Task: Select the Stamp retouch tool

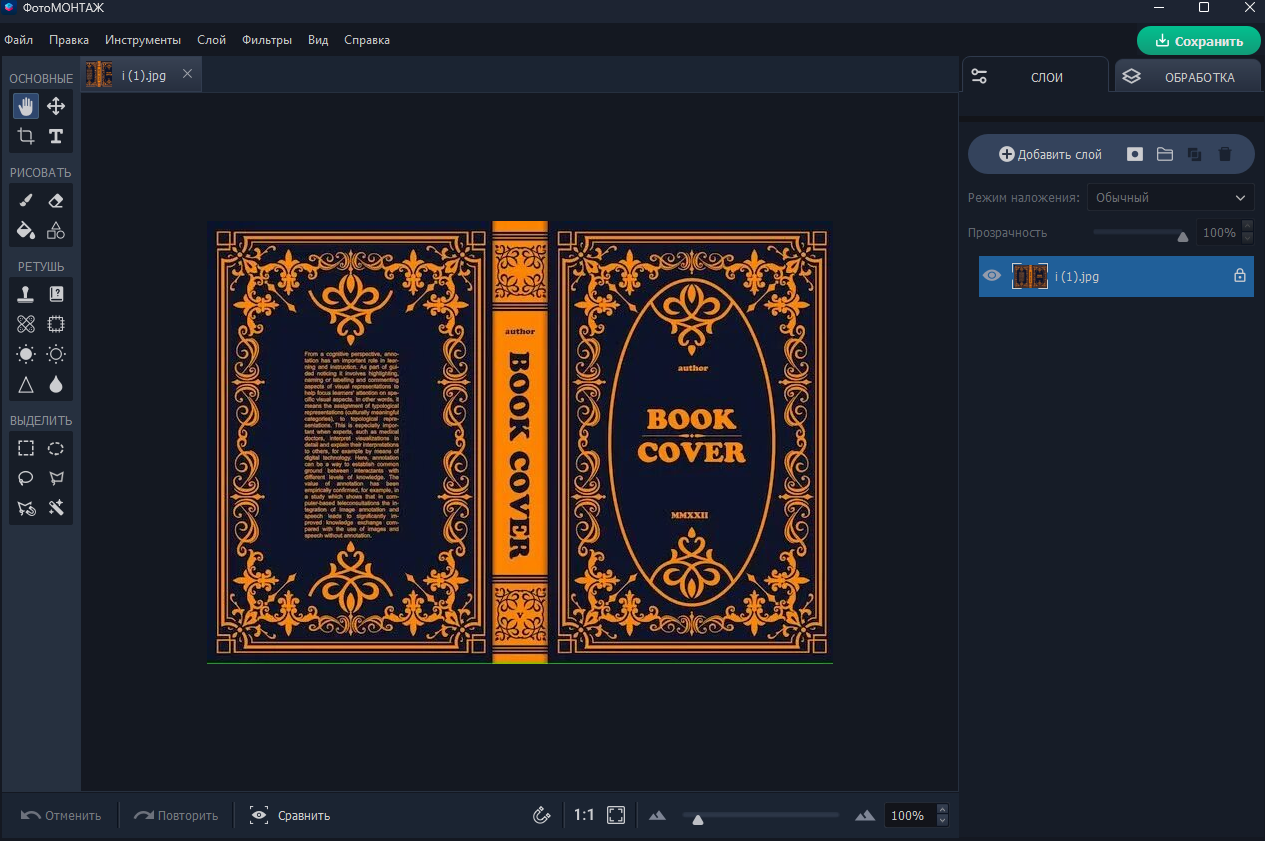Action: [26, 294]
